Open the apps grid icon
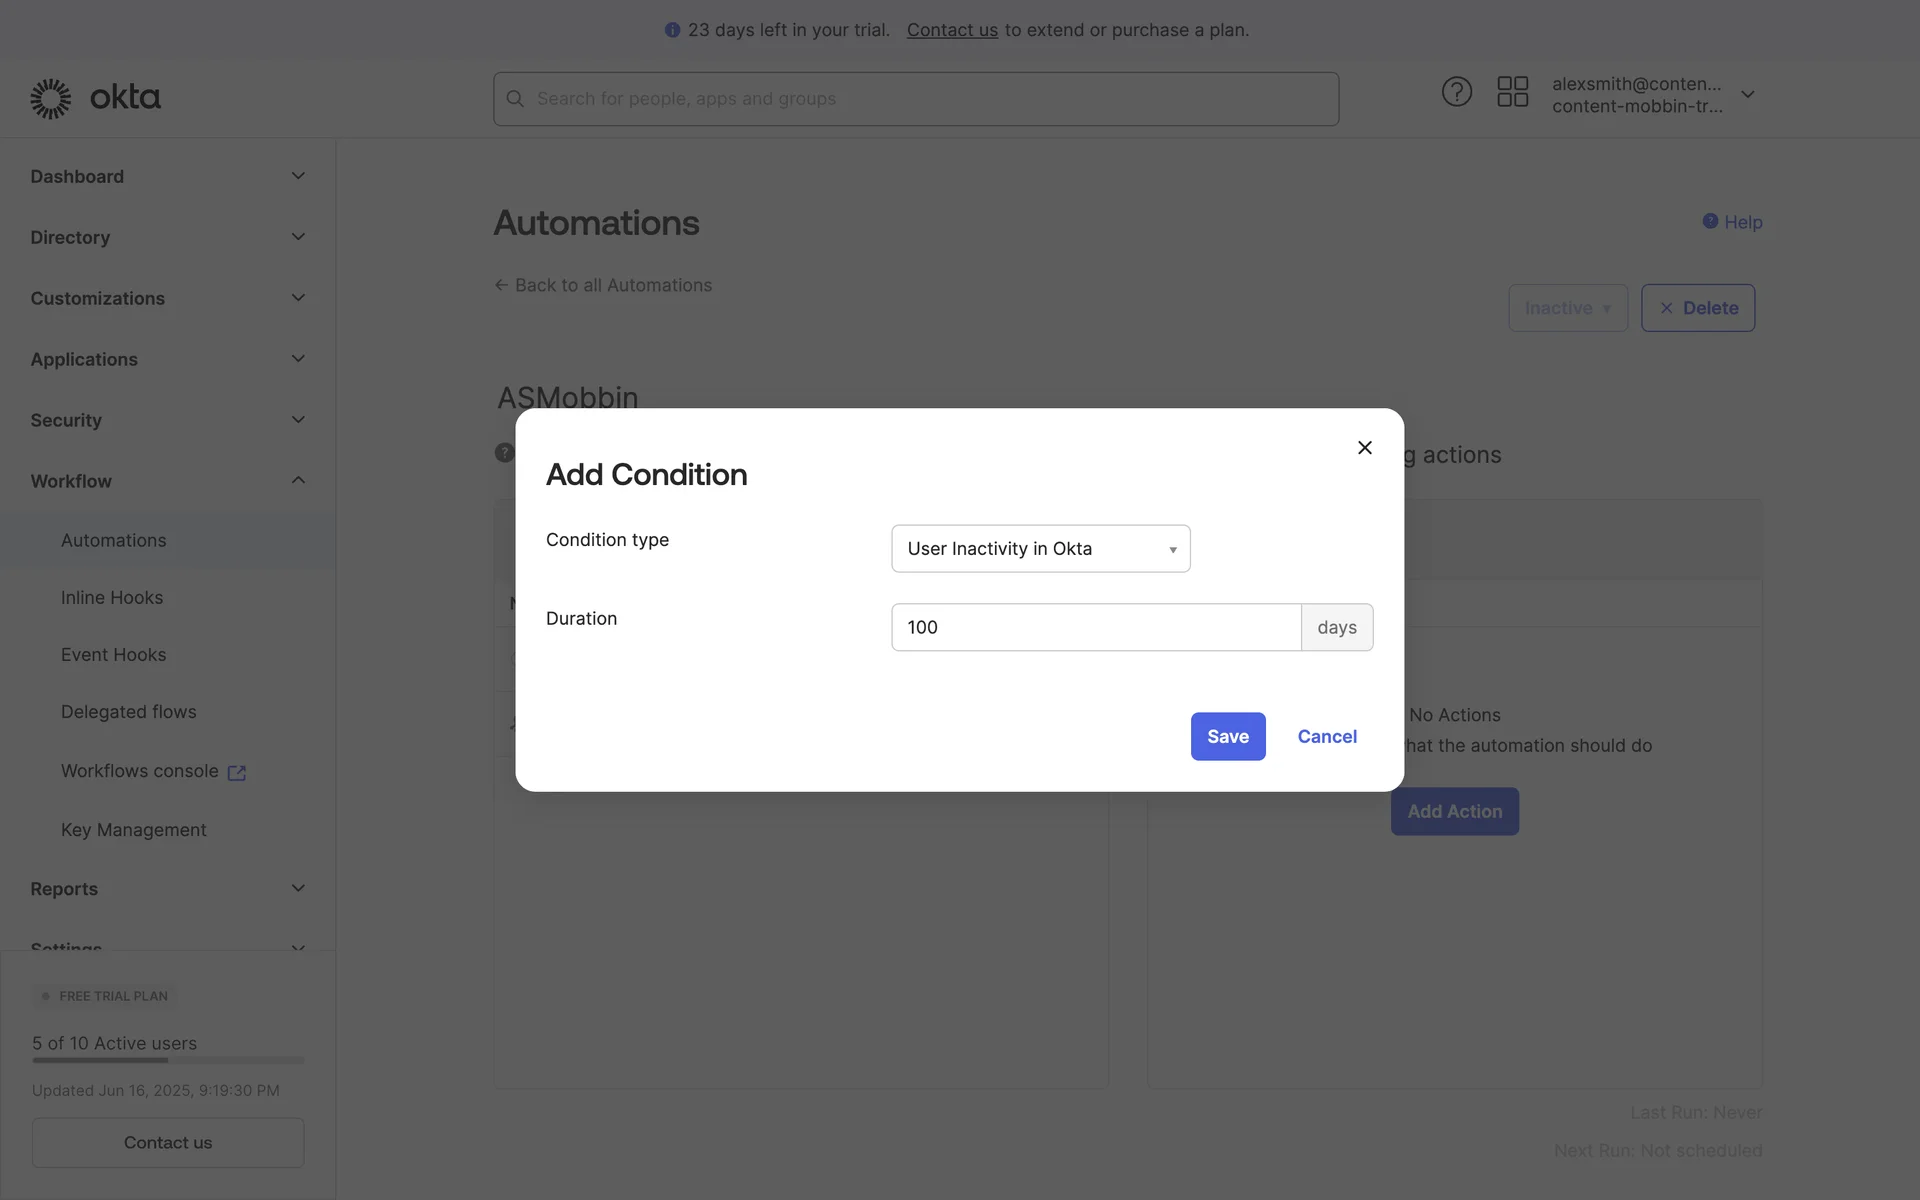 coord(1512,92)
